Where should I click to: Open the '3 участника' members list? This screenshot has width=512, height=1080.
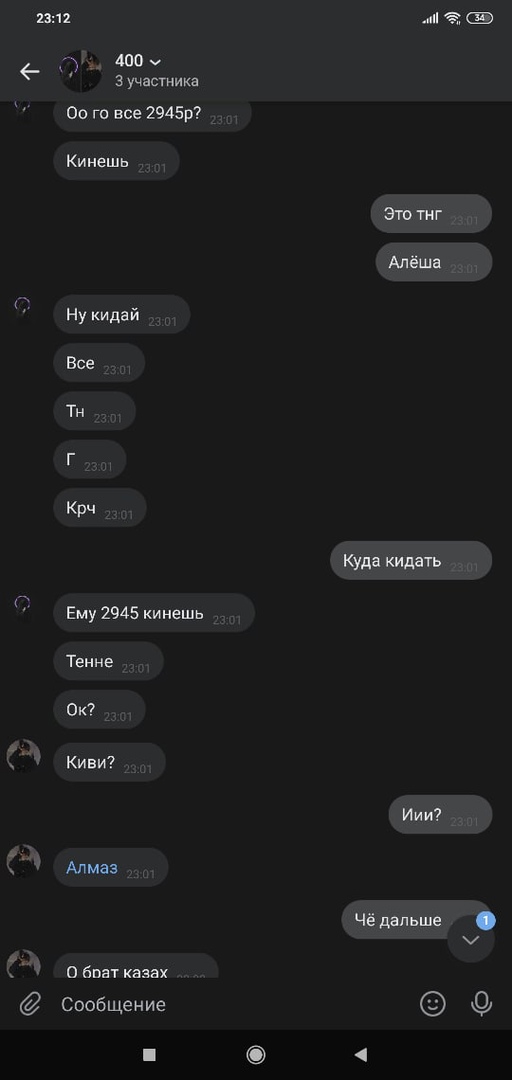156,81
